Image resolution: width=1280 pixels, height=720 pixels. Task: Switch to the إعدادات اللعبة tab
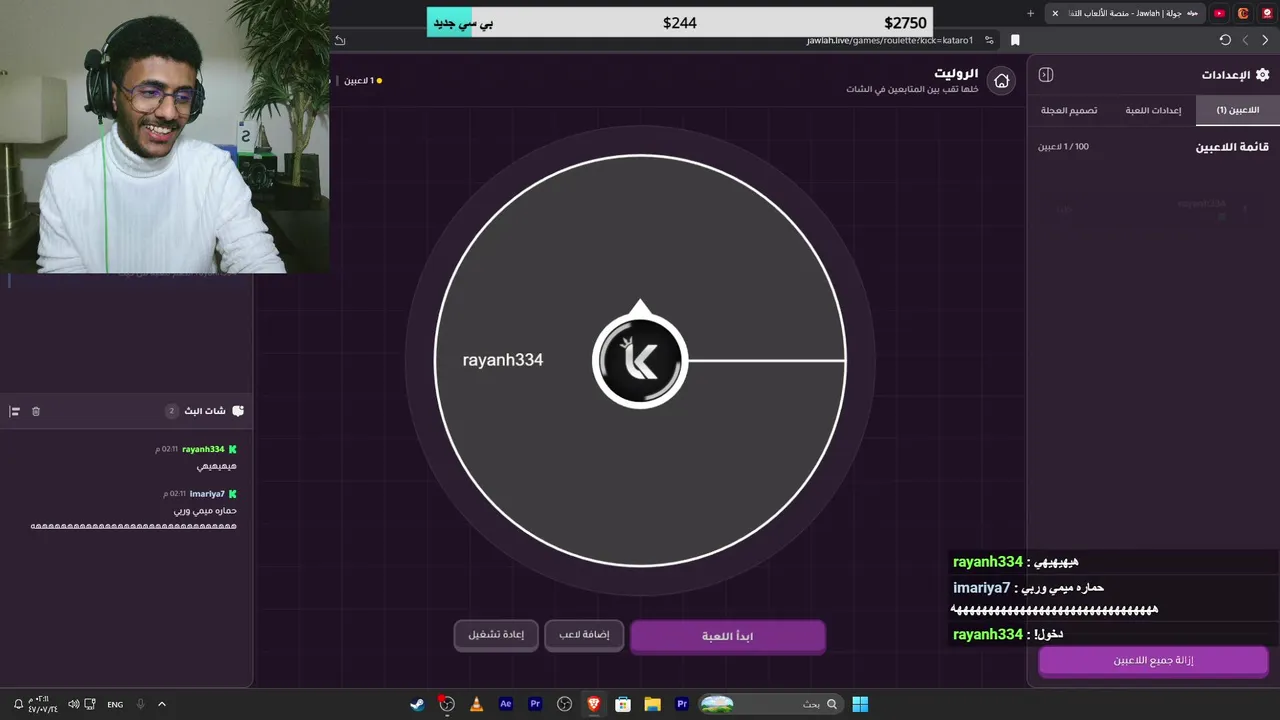click(x=1153, y=110)
